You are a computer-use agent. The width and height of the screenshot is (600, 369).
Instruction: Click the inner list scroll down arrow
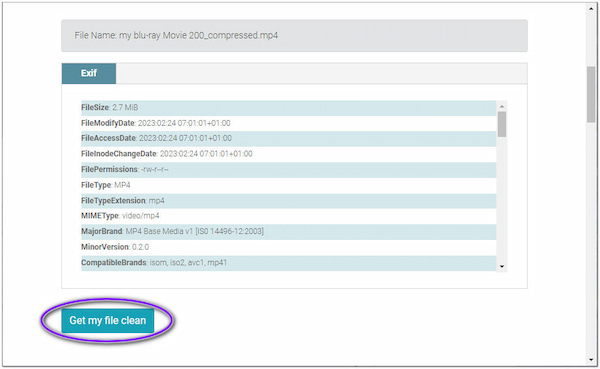(x=502, y=266)
